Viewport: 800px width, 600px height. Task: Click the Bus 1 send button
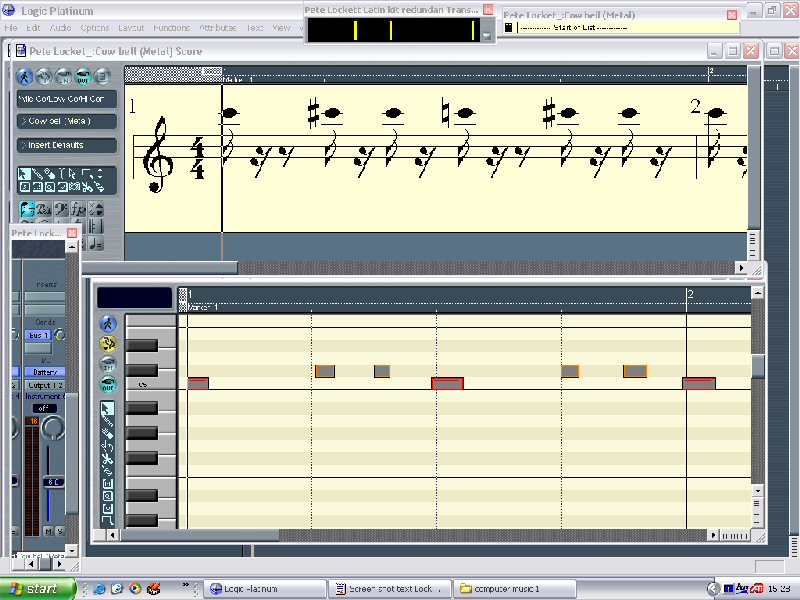[38, 334]
